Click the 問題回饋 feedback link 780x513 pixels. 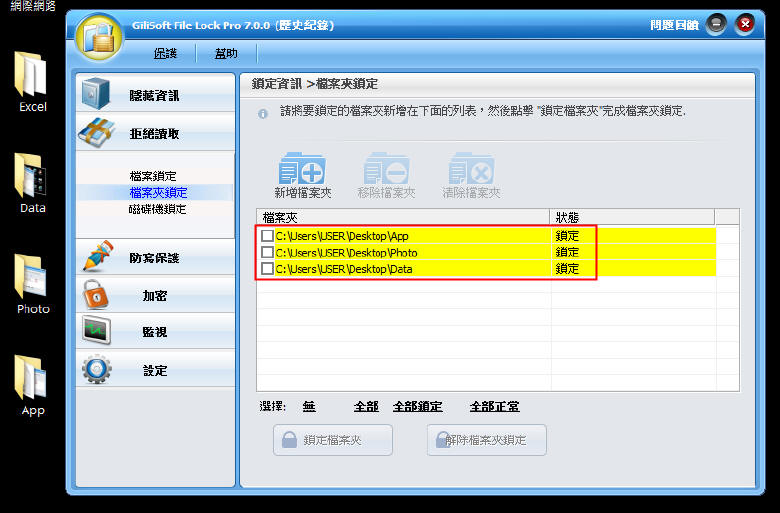coord(674,25)
